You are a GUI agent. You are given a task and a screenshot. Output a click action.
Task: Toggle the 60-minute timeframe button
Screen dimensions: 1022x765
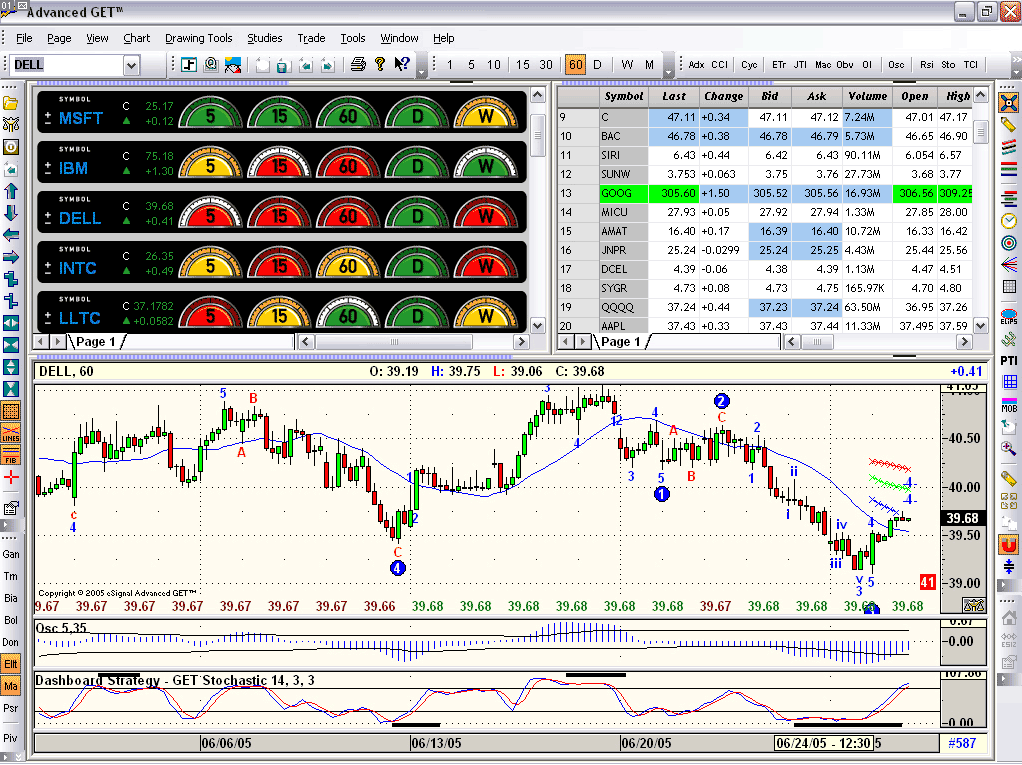tap(575, 65)
